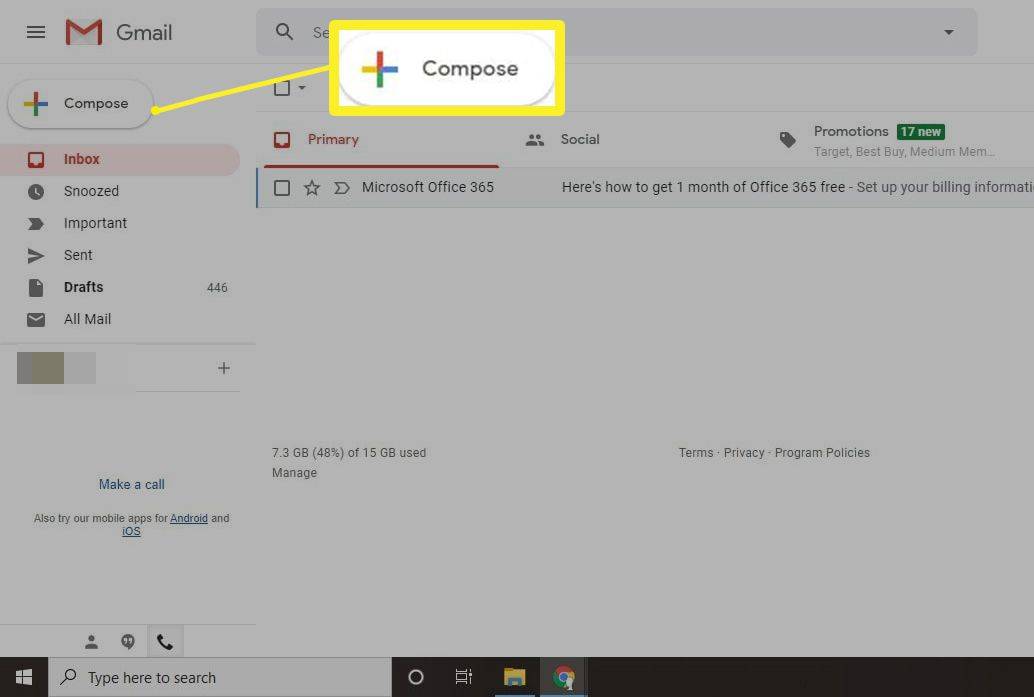Click the blurred user avatar

click(x=55, y=368)
